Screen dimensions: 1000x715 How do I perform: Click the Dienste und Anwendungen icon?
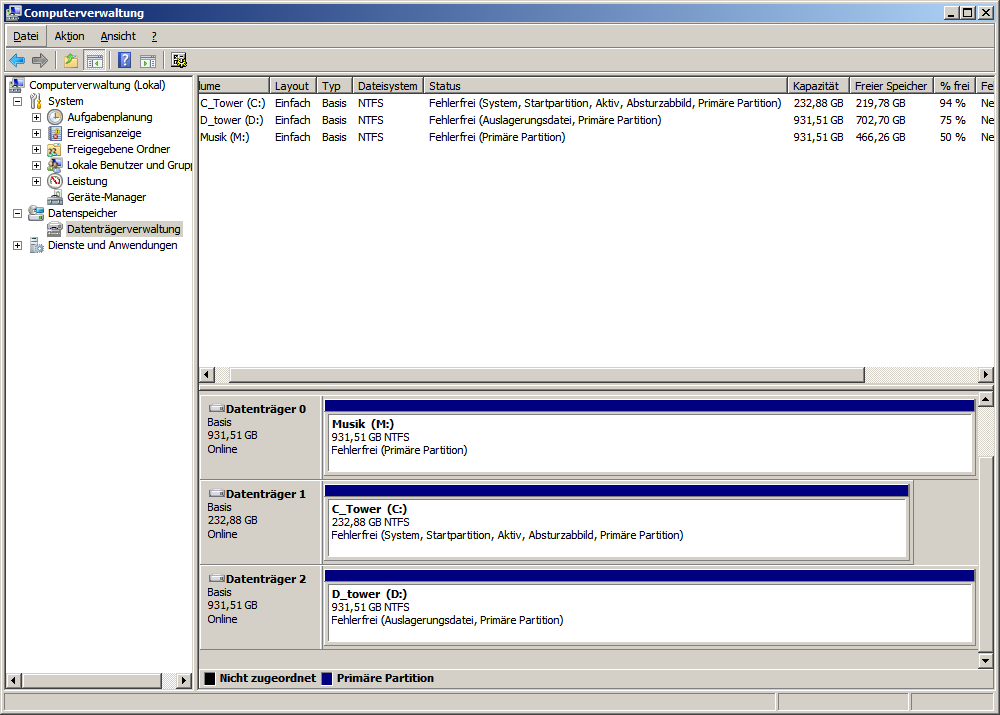(36, 245)
